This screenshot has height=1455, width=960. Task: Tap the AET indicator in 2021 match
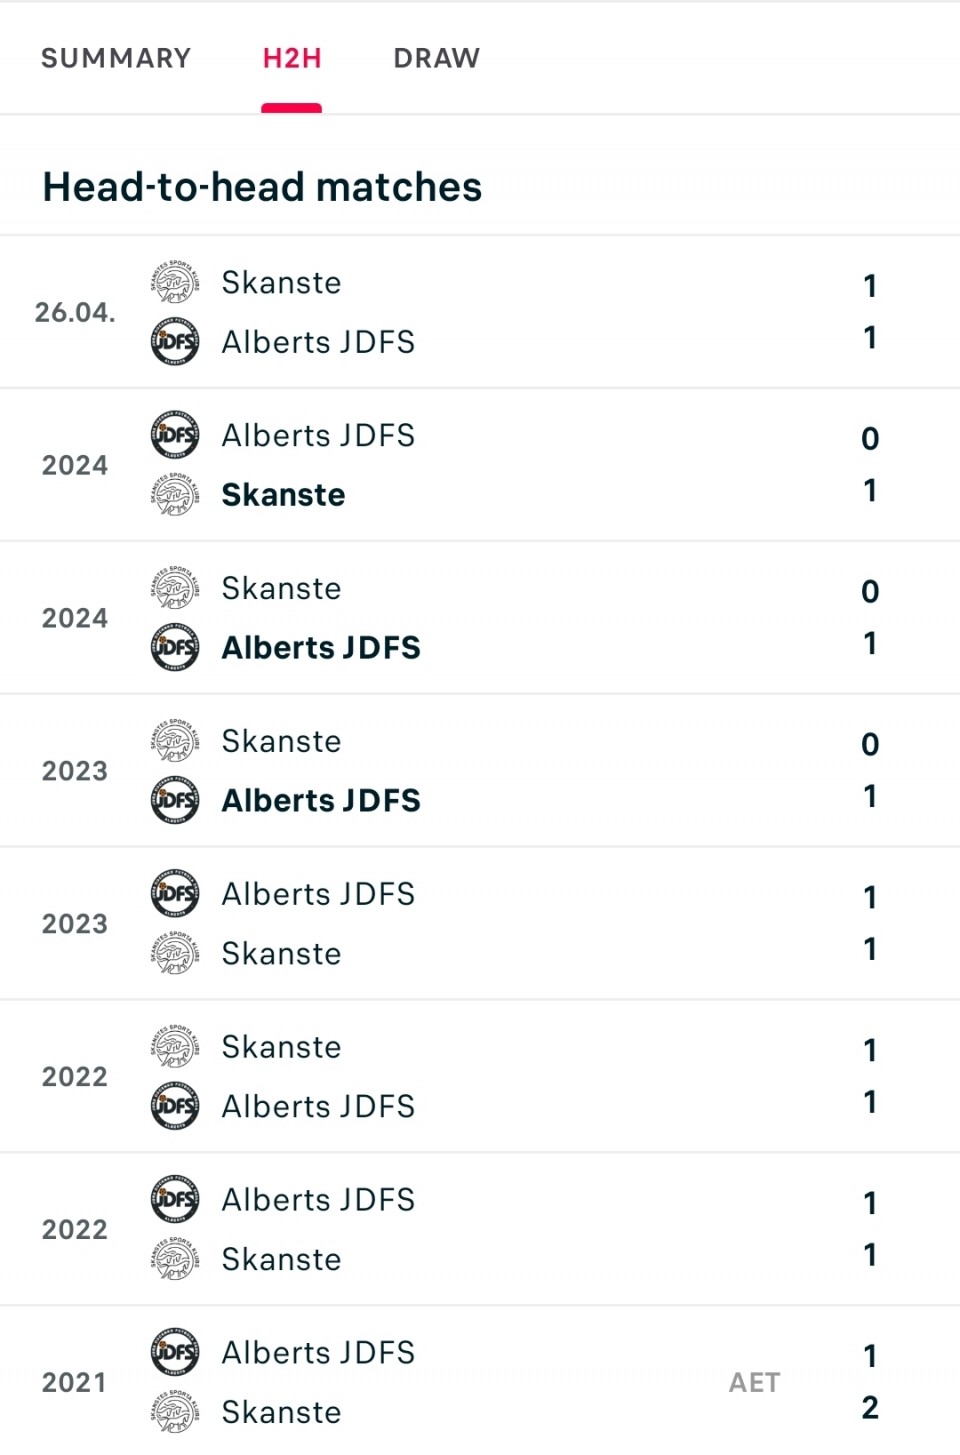pos(754,1382)
